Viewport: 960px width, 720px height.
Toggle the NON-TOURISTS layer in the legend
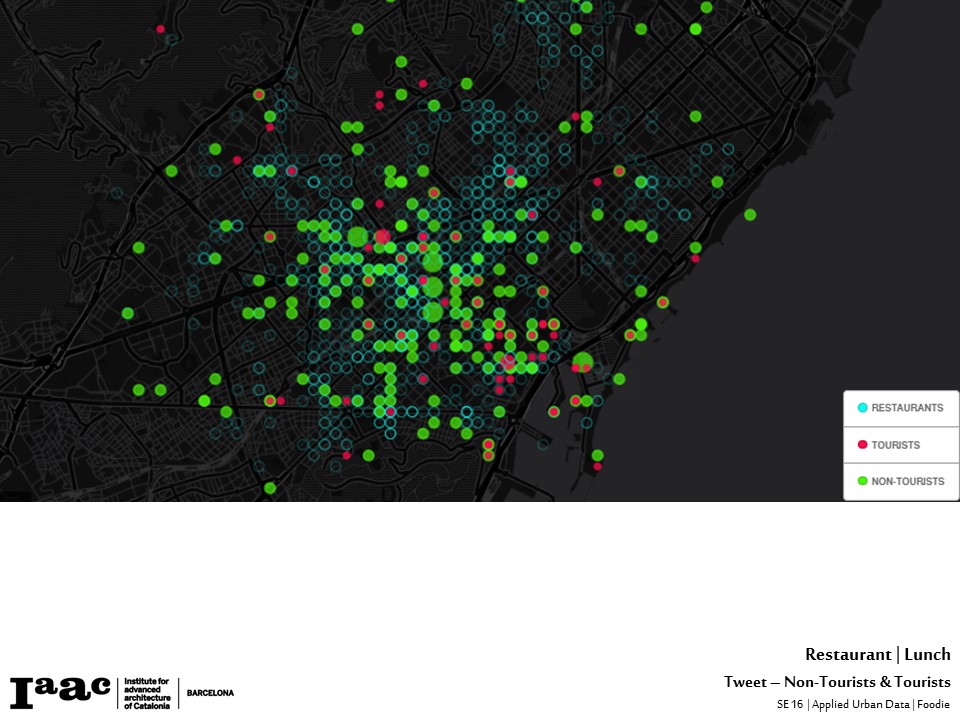click(x=907, y=481)
